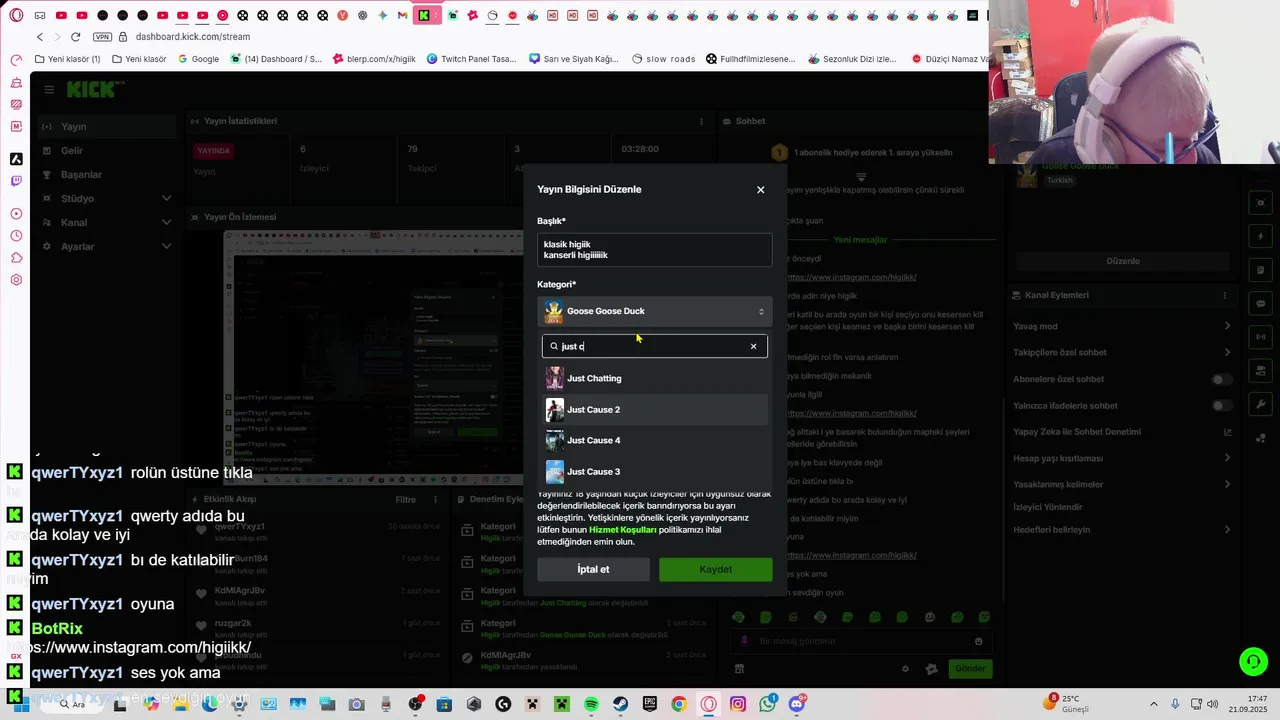Open Opera sidebar history clock icon

(16, 236)
